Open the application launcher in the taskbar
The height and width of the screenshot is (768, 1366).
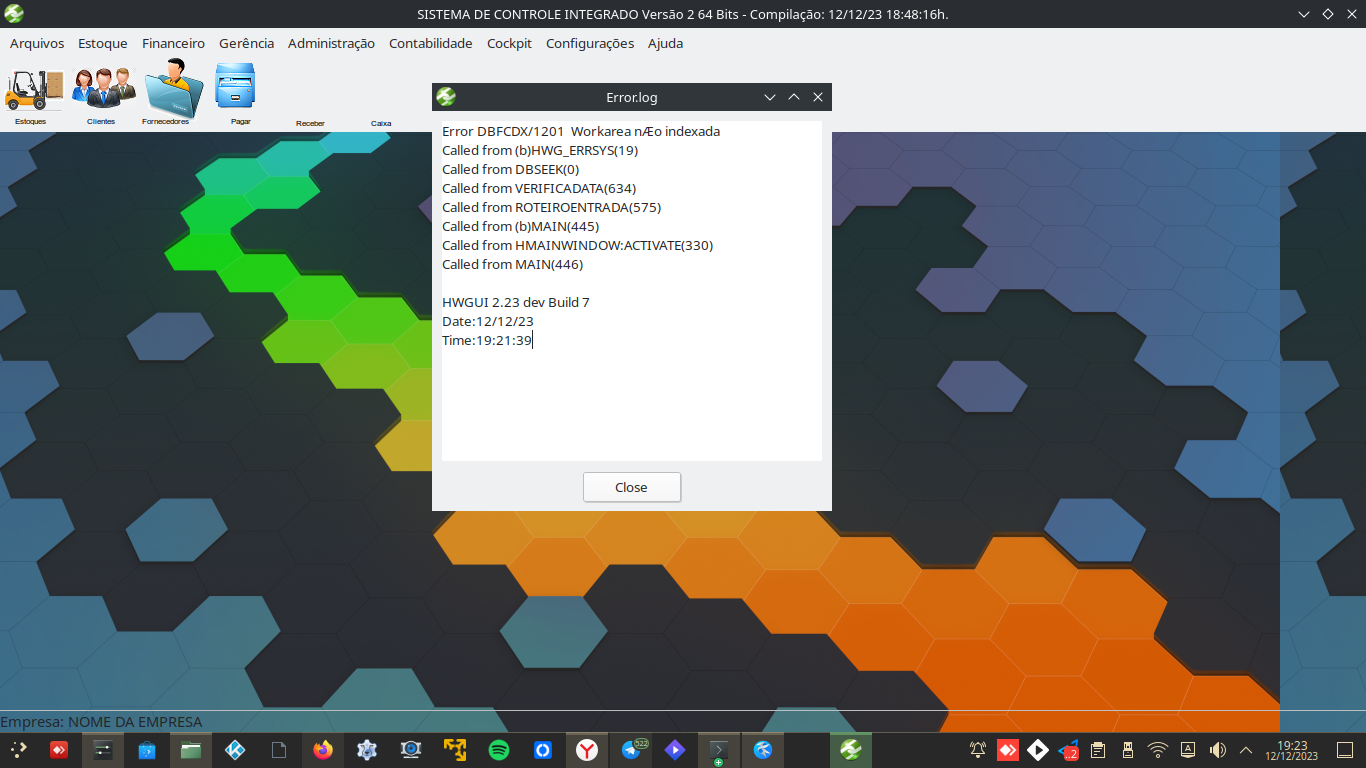[18, 749]
